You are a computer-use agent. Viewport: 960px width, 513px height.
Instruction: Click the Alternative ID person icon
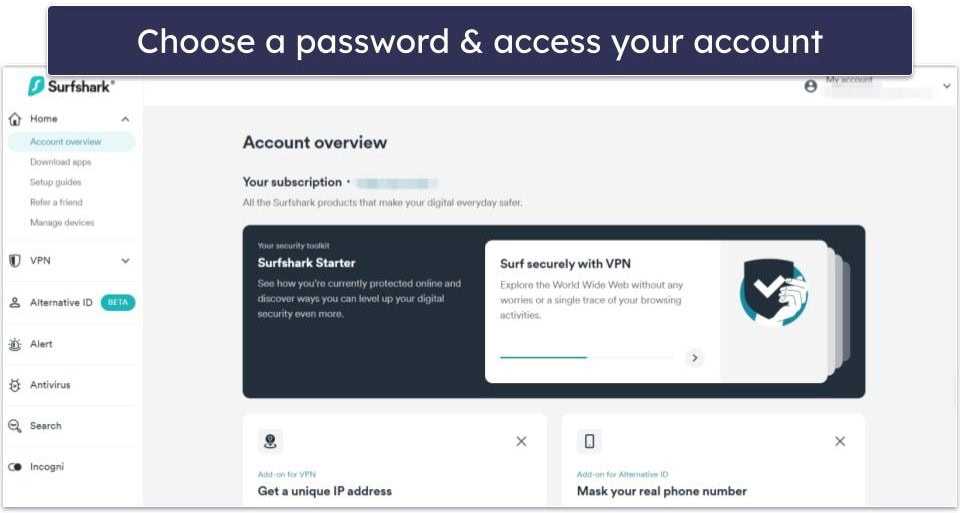15,302
